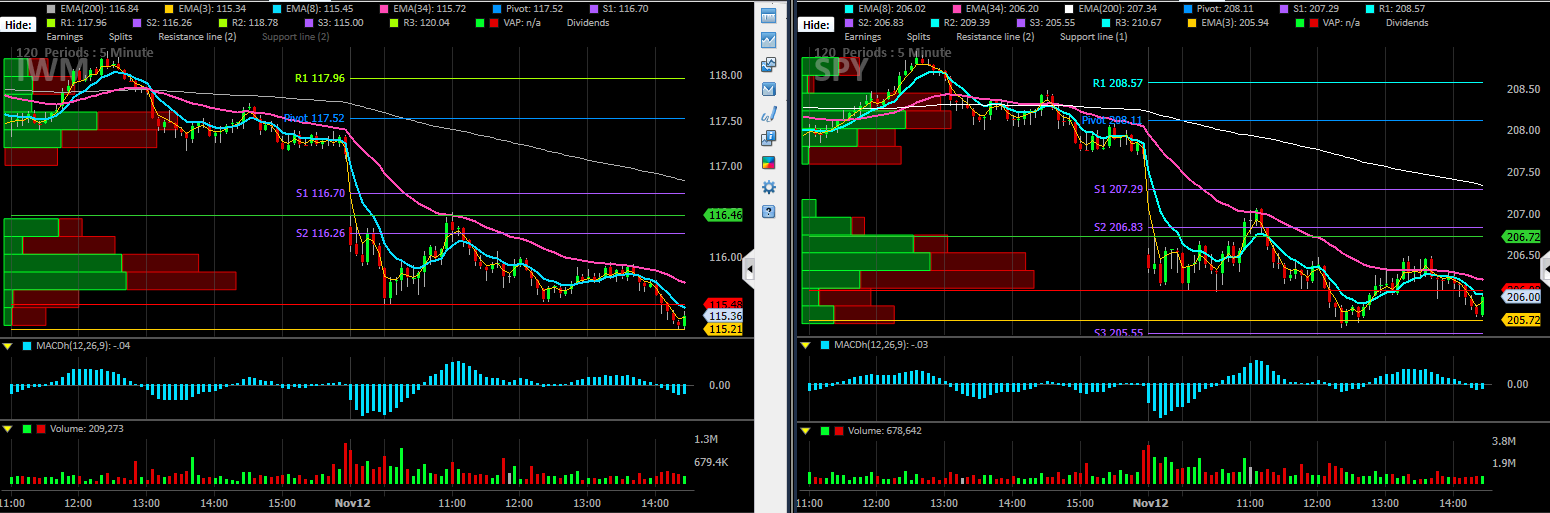This screenshot has width=1550, height=513.
Task: Open the chart info icon in sidebar
Action: (x=768, y=138)
